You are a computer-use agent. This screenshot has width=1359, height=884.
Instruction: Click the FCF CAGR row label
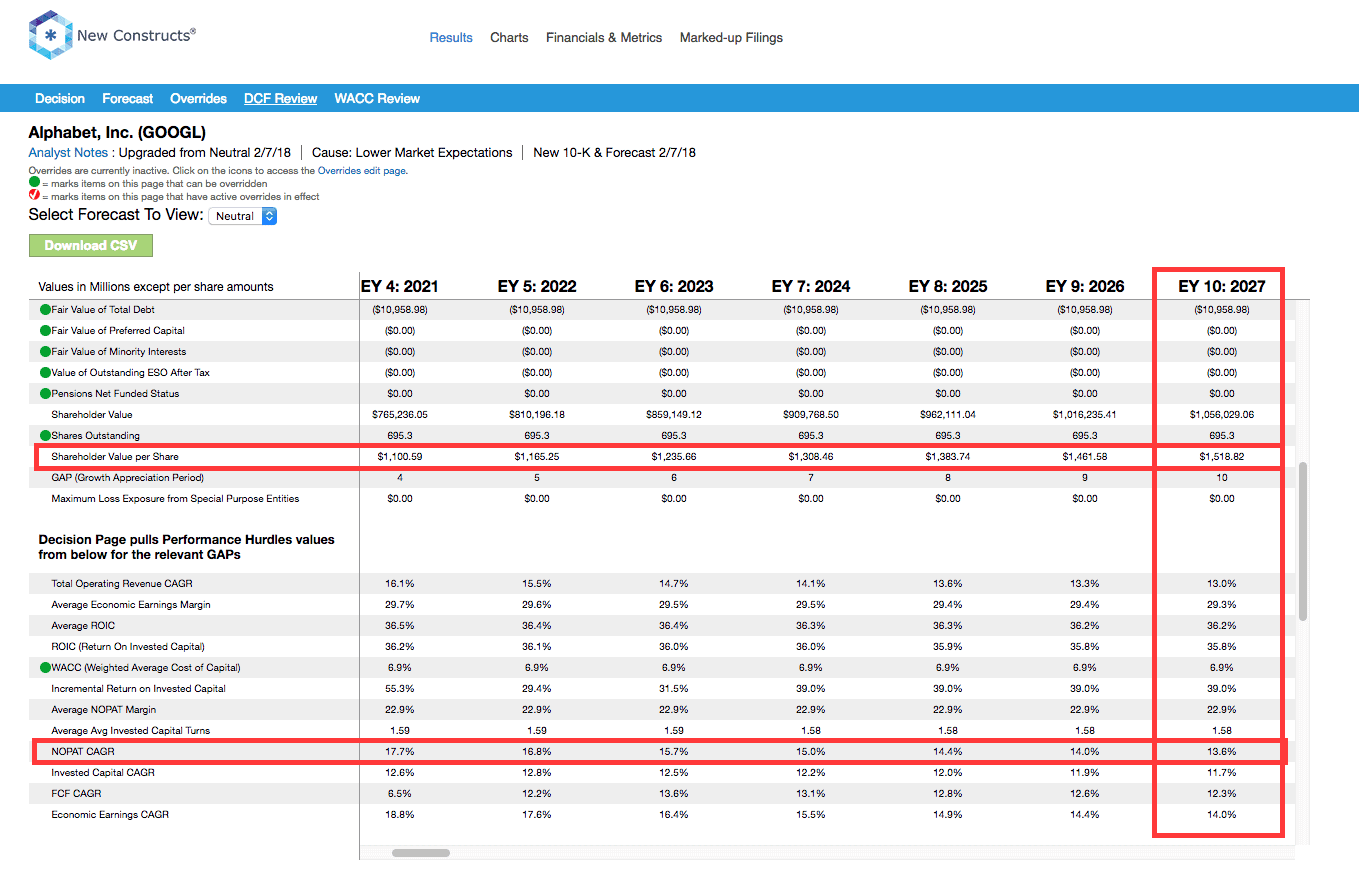[x=76, y=794]
